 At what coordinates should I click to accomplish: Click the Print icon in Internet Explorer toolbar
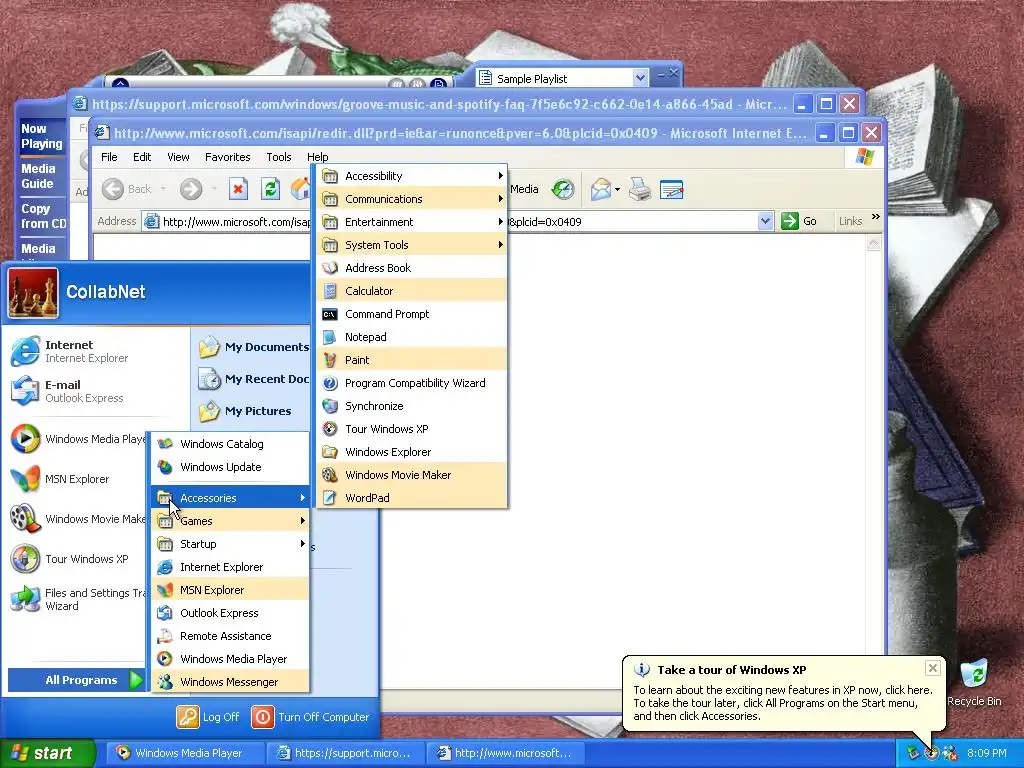[x=640, y=189]
